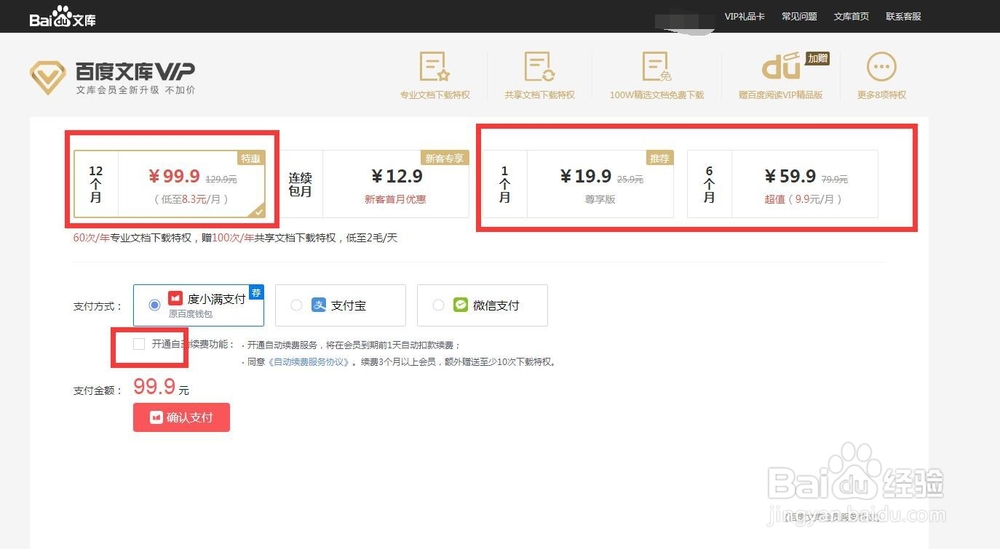Viewport: 1000px width, 549px height.
Task: Click the 新客首月优惠 label
Action: [x=395, y=200]
